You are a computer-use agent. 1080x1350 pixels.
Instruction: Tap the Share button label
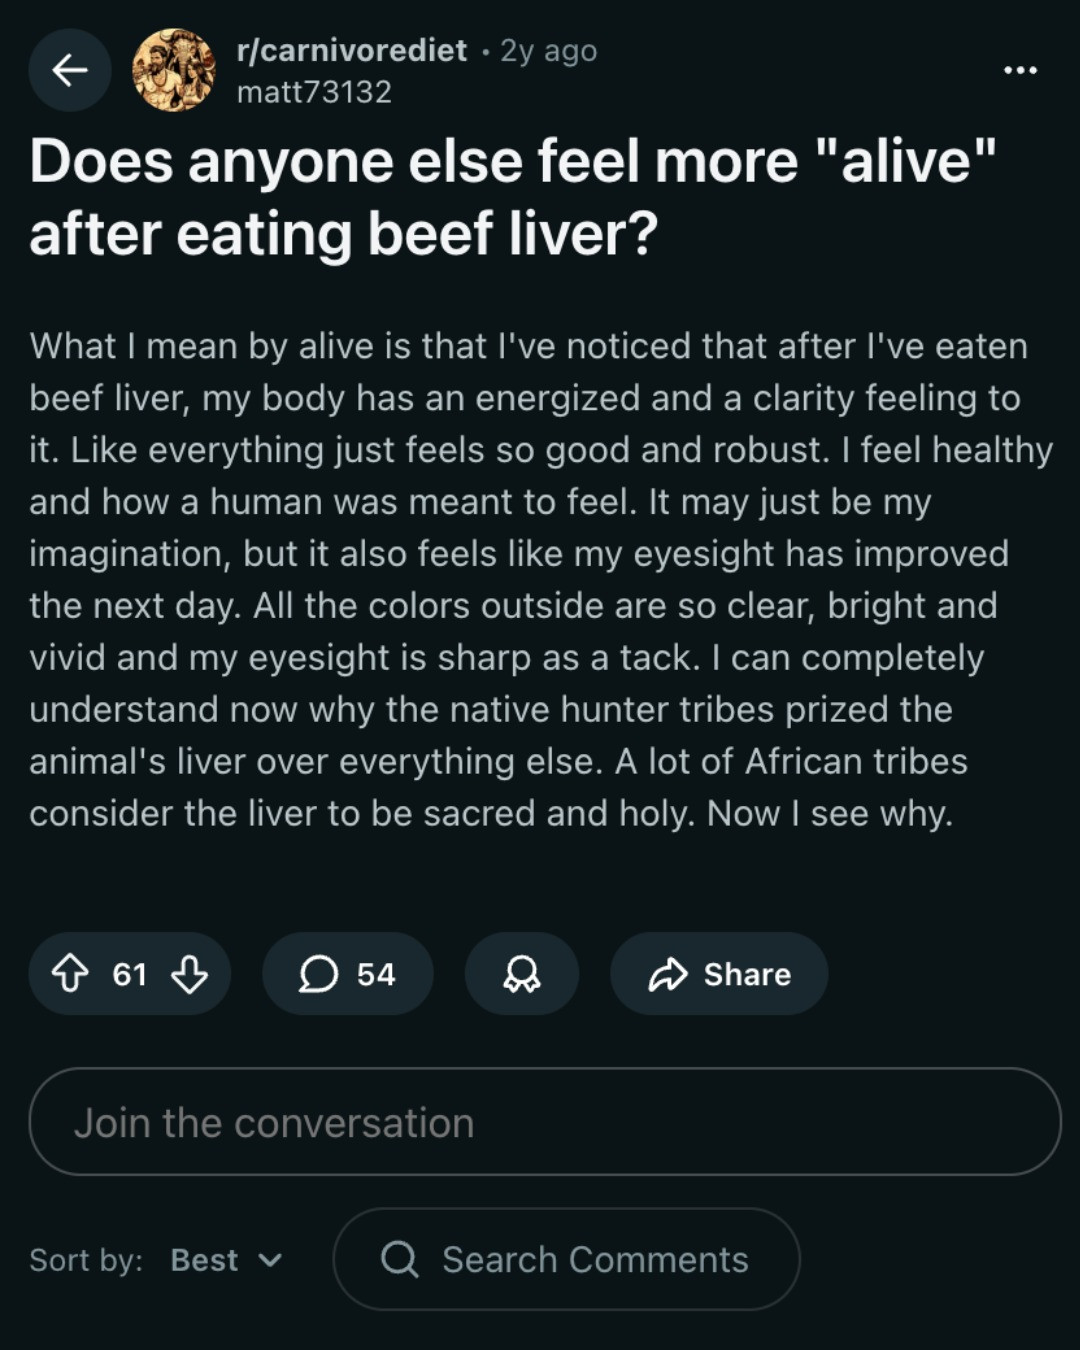click(x=747, y=974)
